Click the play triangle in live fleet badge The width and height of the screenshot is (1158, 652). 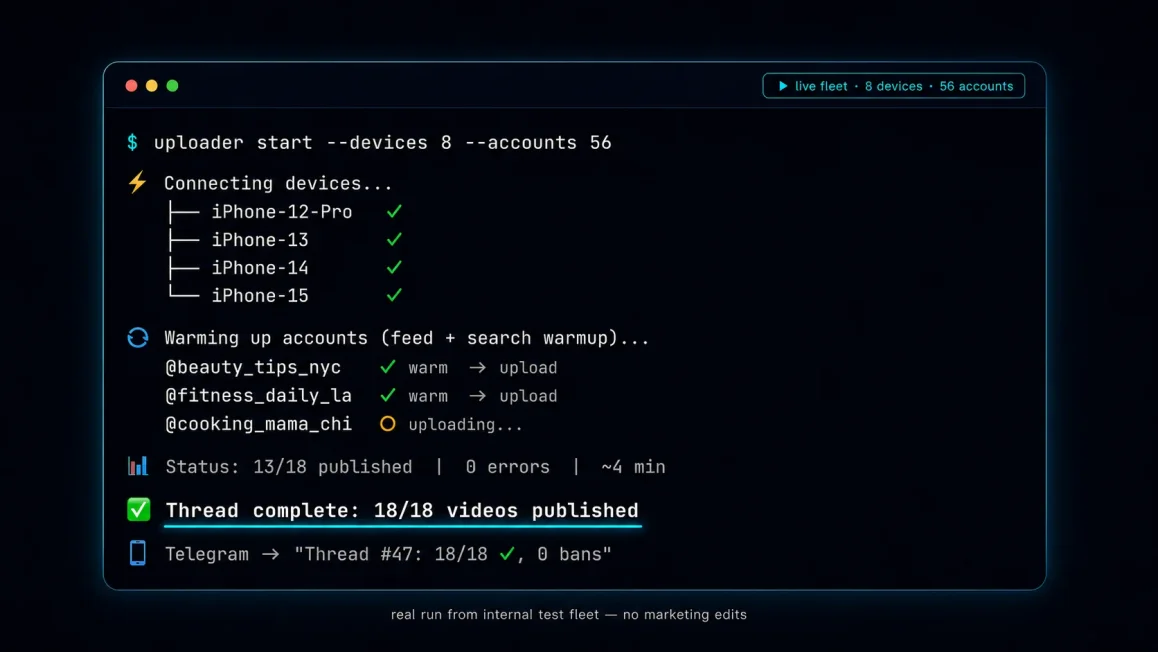click(x=783, y=86)
